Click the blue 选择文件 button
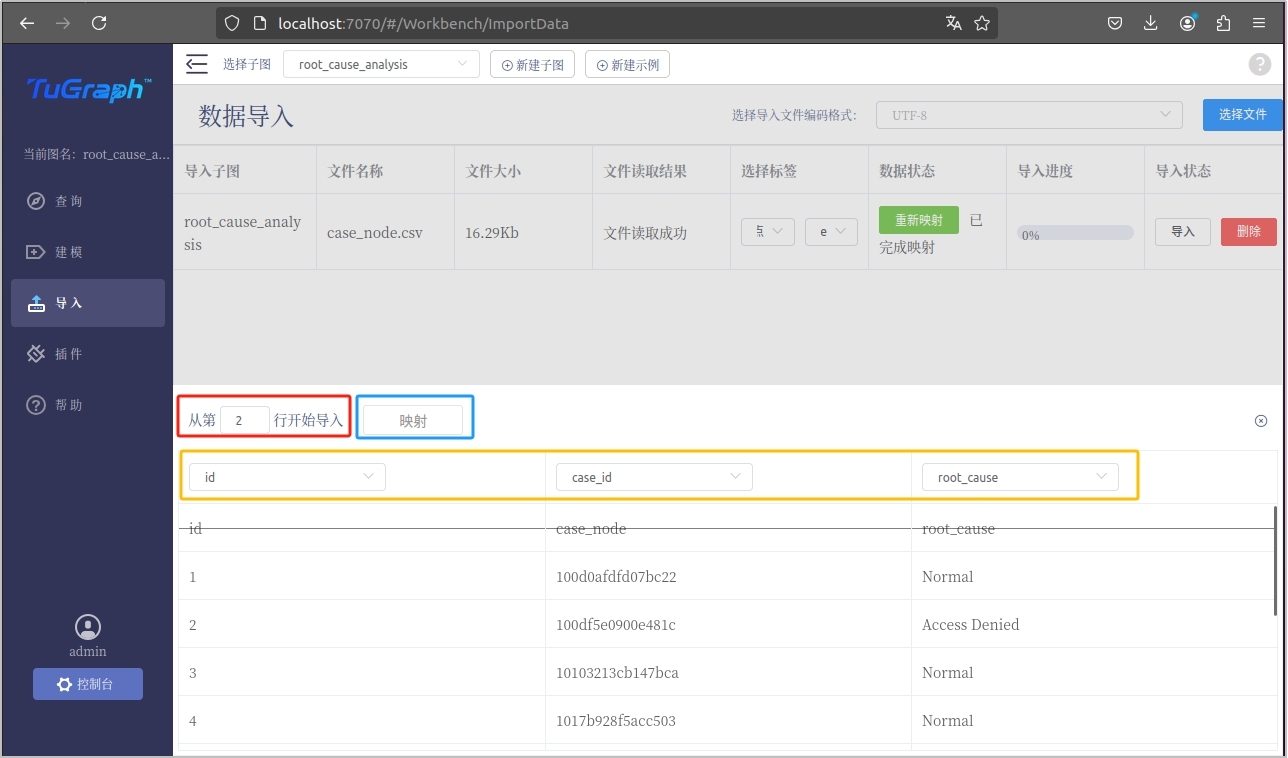Screen dimensions: 1288x758 [x=1241, y=115]
